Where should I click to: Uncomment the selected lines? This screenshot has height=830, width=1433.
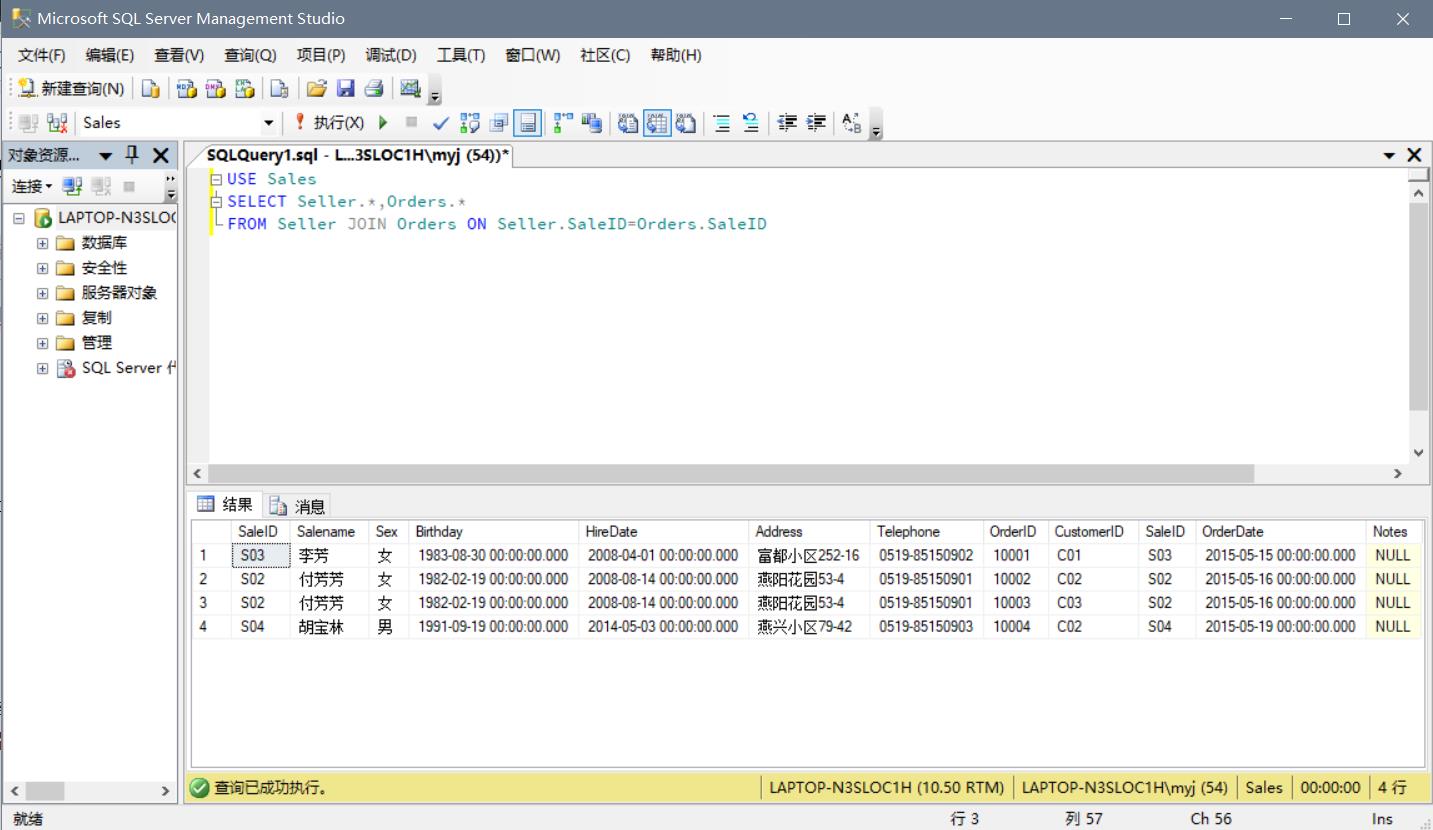click(x=751, y=123)
